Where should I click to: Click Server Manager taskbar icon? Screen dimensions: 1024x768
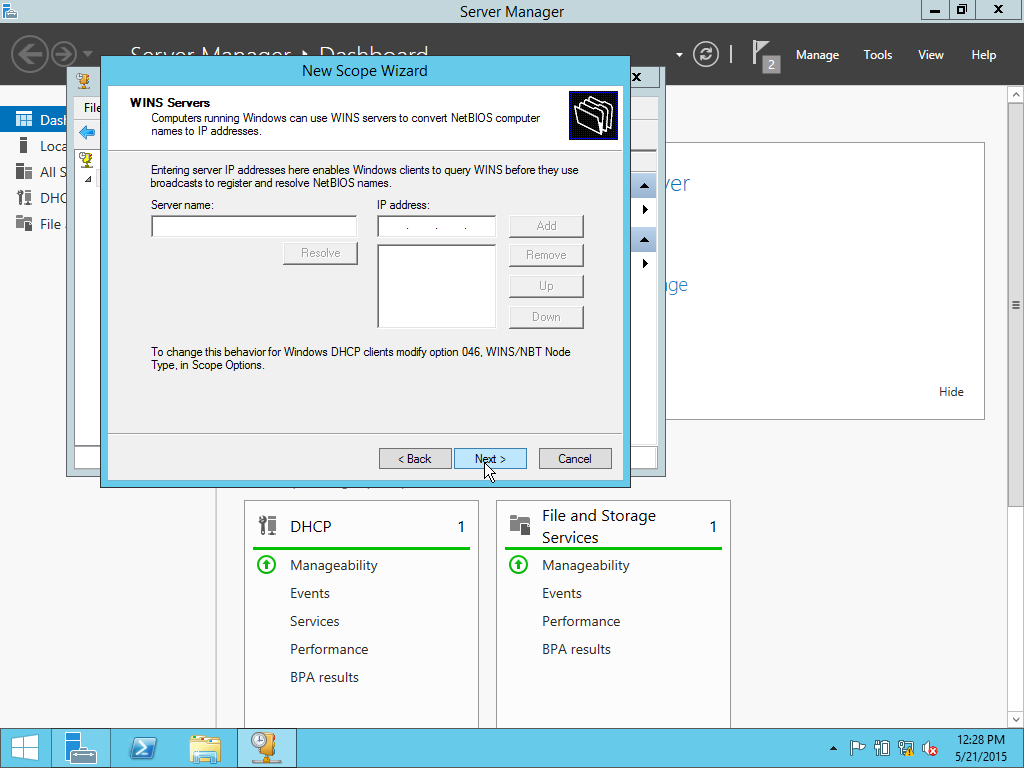tap(81, 748)
